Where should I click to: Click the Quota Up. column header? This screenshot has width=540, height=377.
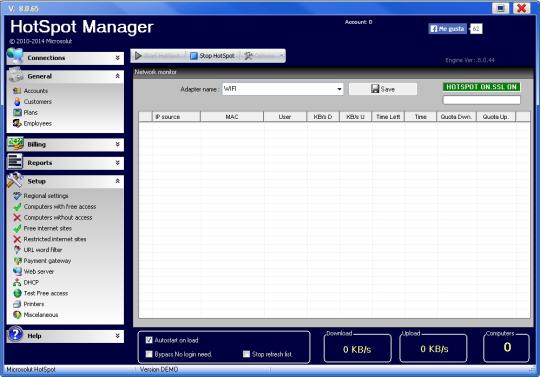point(496,117)
